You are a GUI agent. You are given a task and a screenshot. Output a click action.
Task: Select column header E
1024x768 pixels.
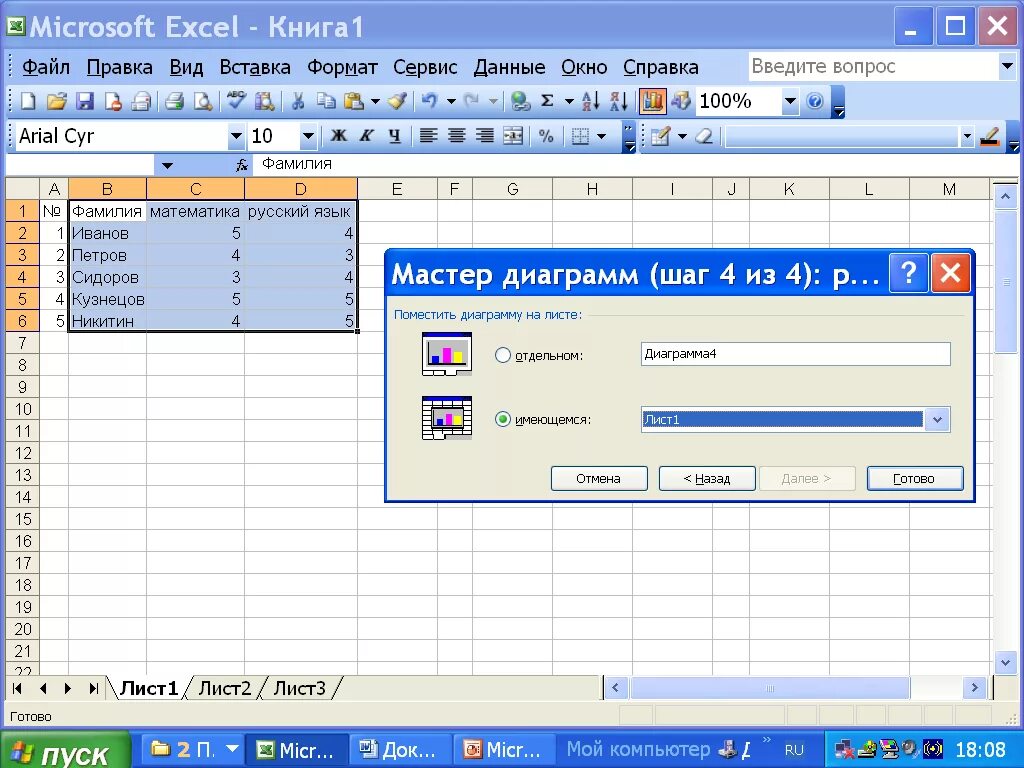pos(396,189)
